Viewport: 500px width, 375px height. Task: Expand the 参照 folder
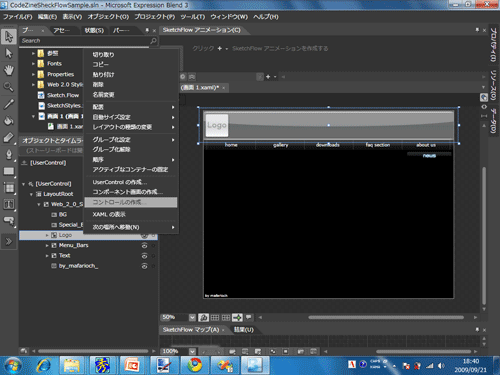coord(33,53)
